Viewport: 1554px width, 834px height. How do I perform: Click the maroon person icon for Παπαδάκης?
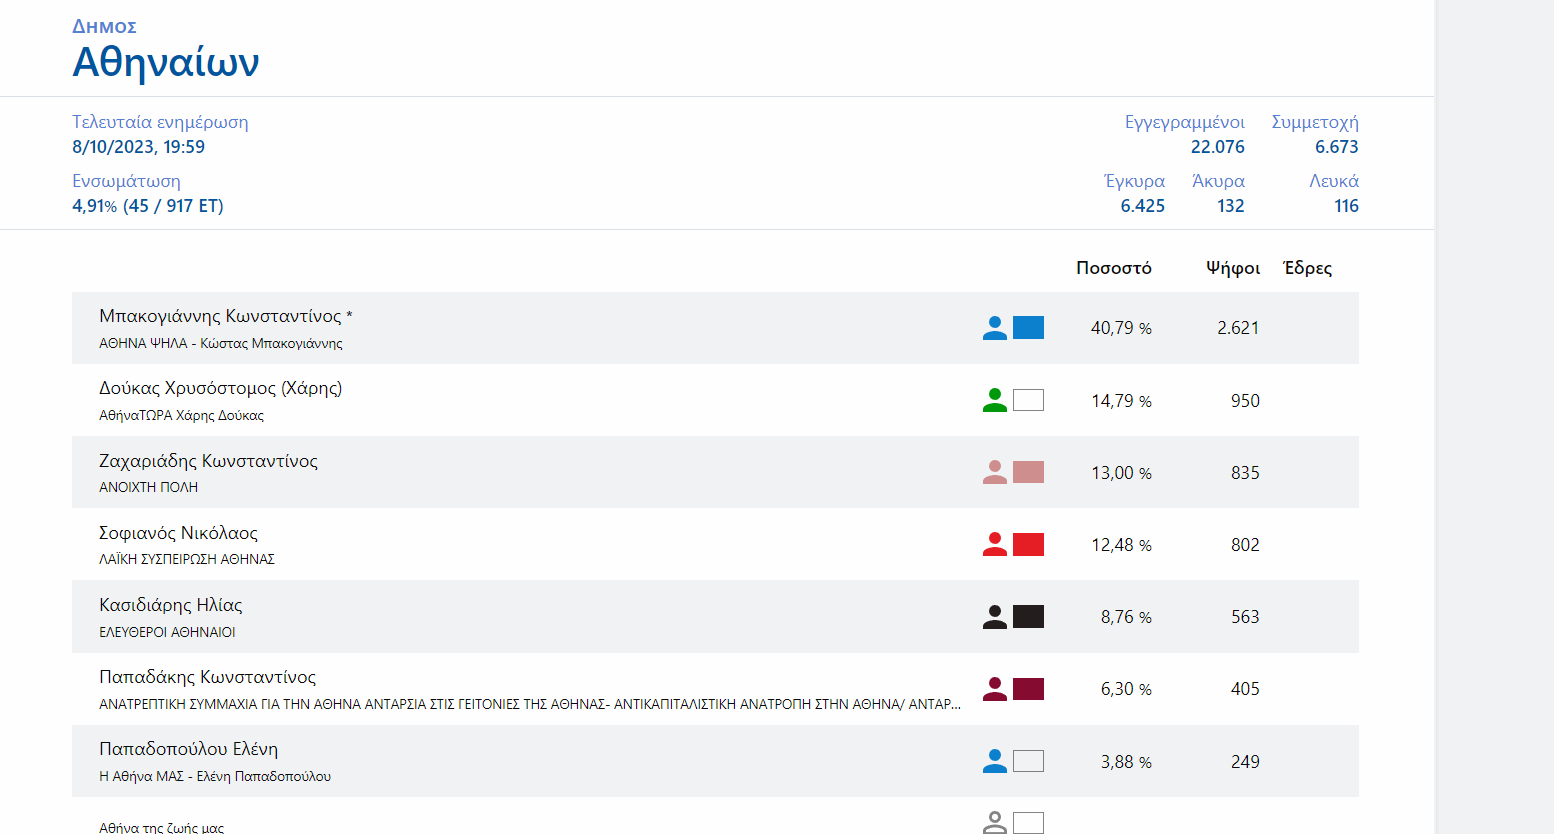tap(994, 689)
